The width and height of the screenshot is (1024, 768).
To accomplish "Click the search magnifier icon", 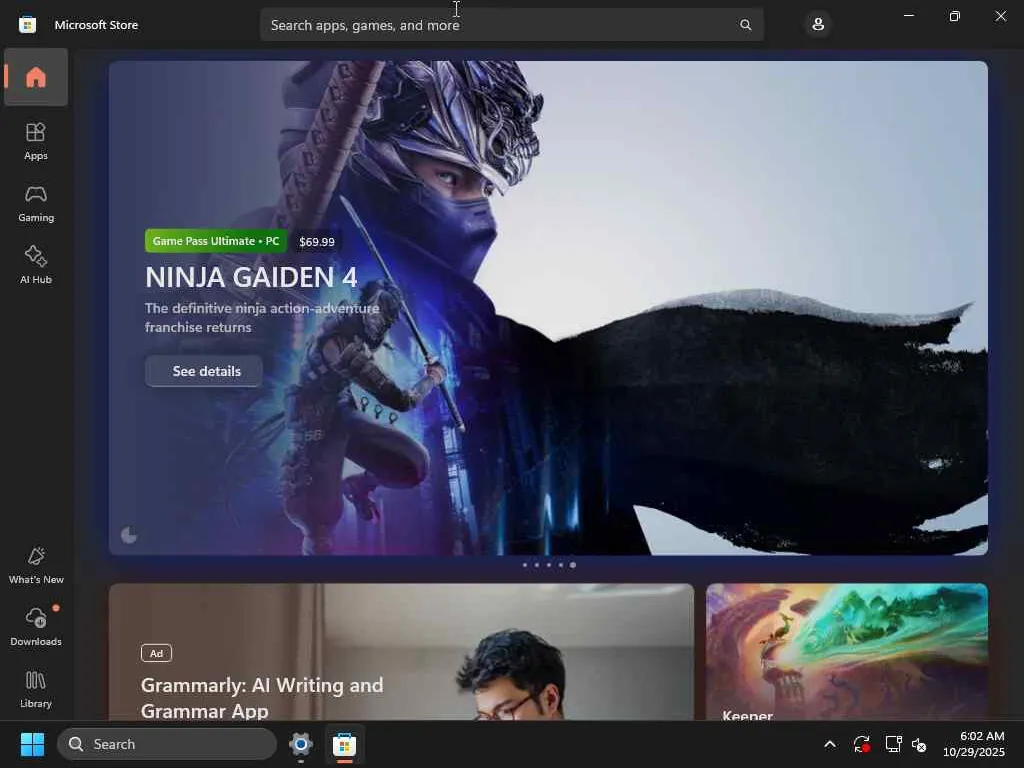I will [745, 25].
